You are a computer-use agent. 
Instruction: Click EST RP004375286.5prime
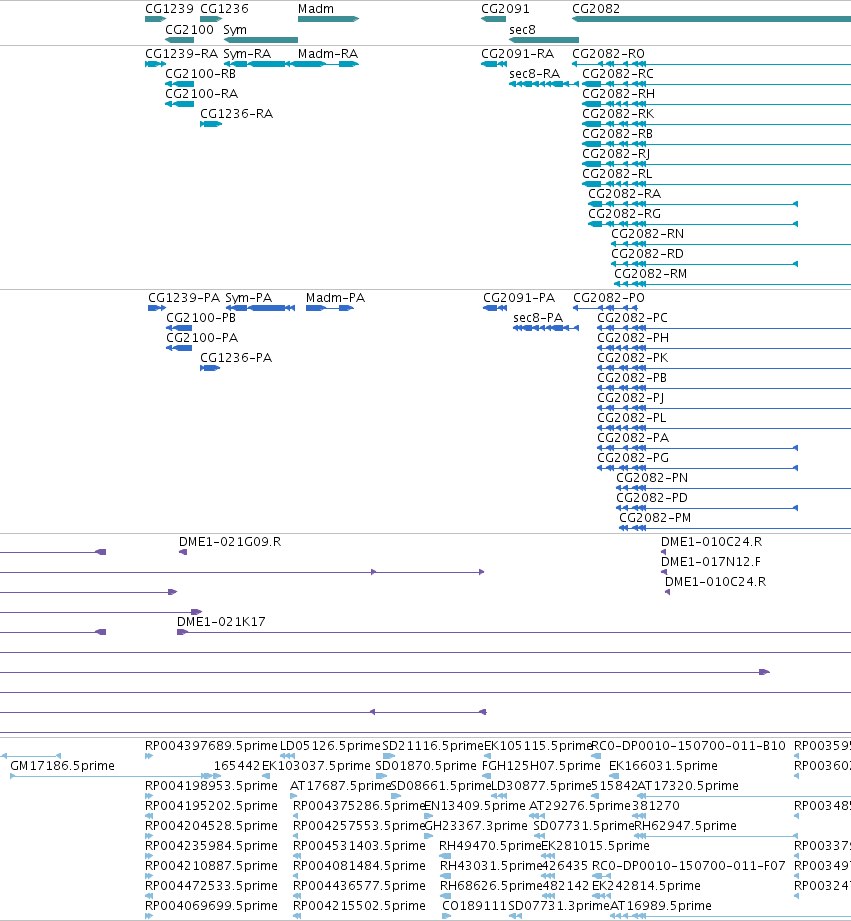359,806
